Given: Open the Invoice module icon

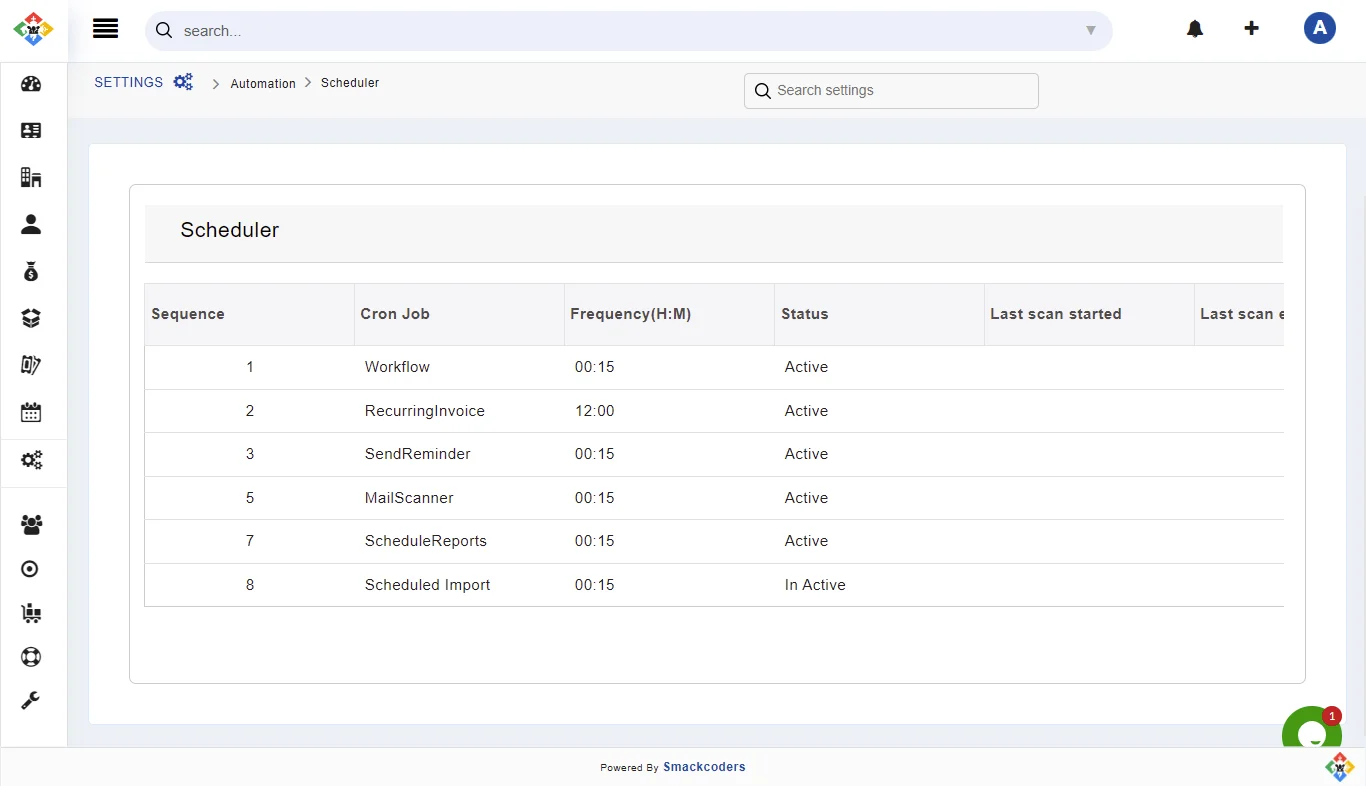Looking at the screenshot, I should coord(30,365).
